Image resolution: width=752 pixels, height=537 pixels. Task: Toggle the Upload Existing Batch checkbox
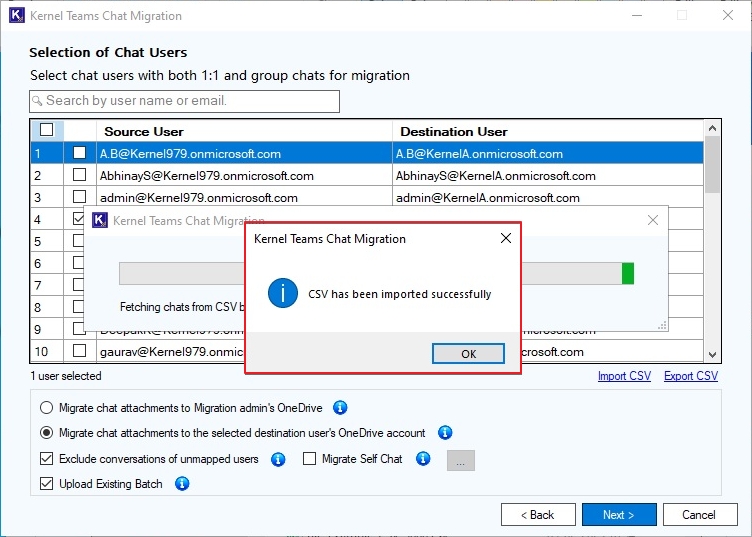47,484
